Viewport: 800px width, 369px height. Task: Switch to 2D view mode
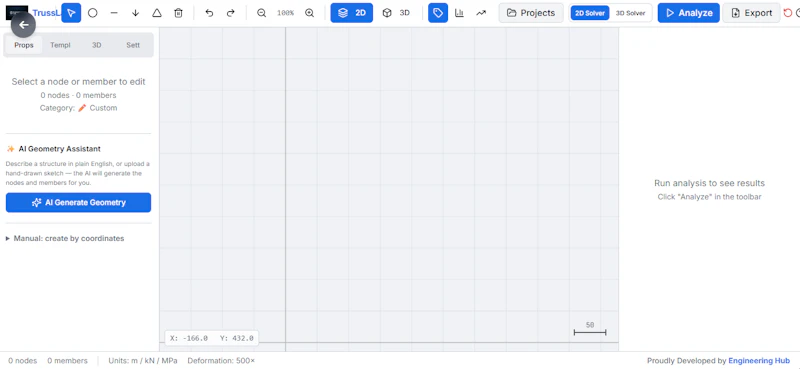click(352, 13)
